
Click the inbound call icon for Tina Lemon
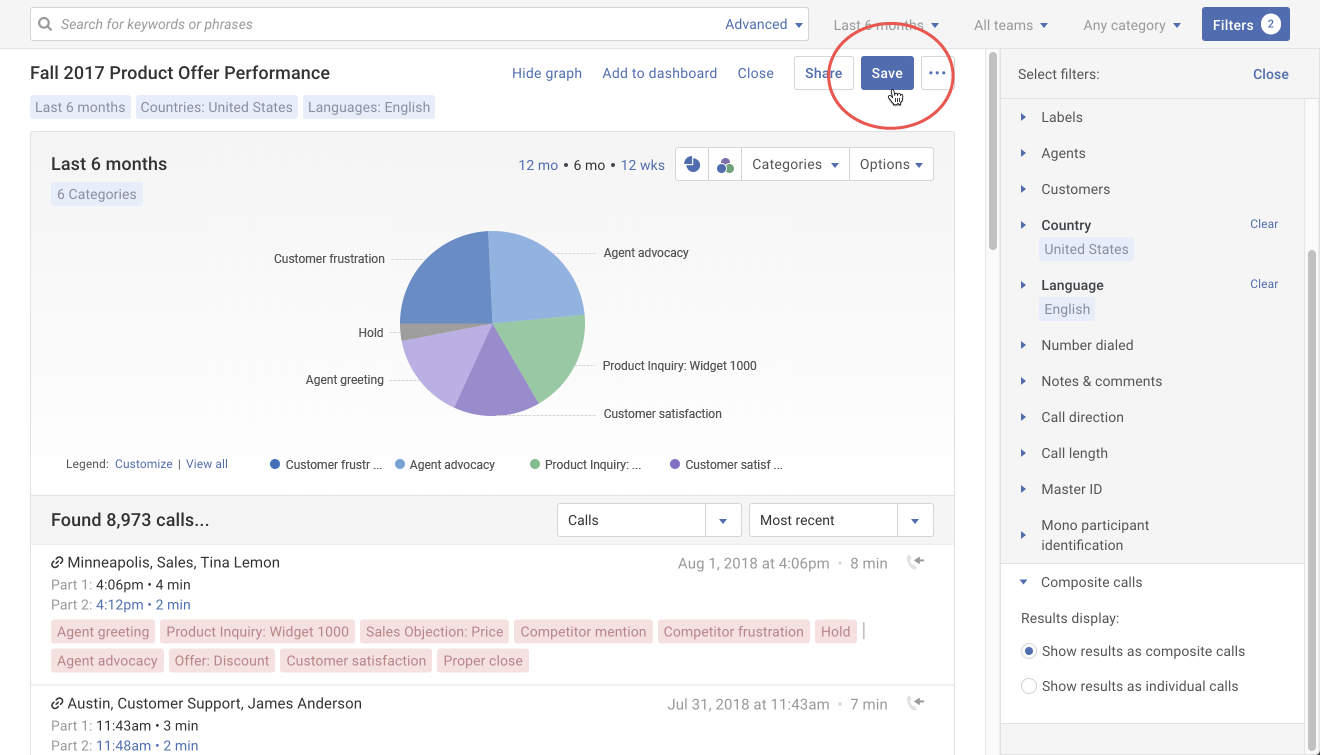[914, 562]
